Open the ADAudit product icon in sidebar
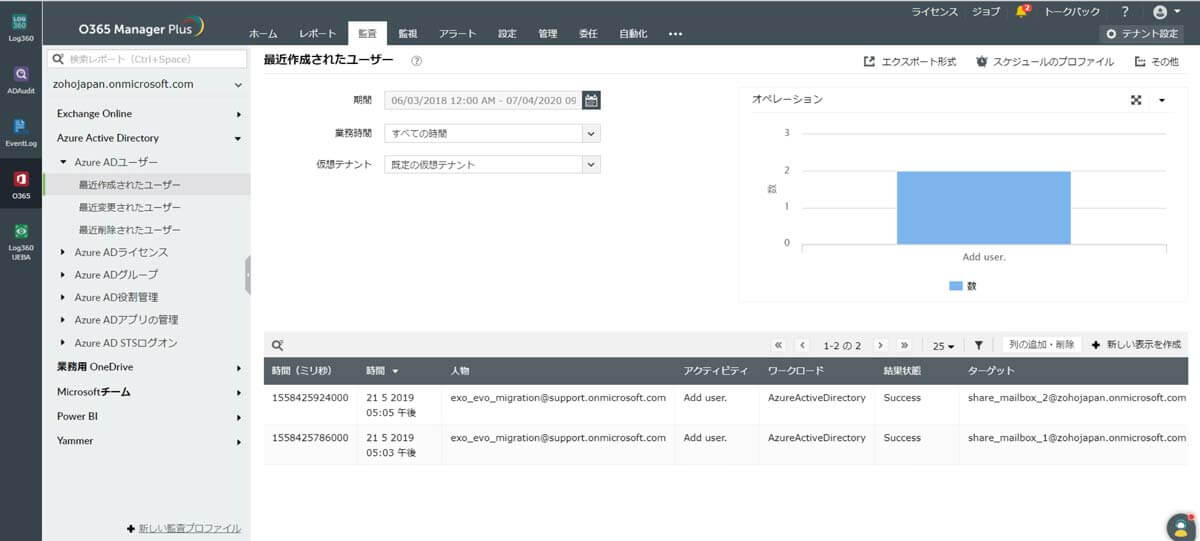This screenshot has width=1200, height=541. tap(21, 79)
